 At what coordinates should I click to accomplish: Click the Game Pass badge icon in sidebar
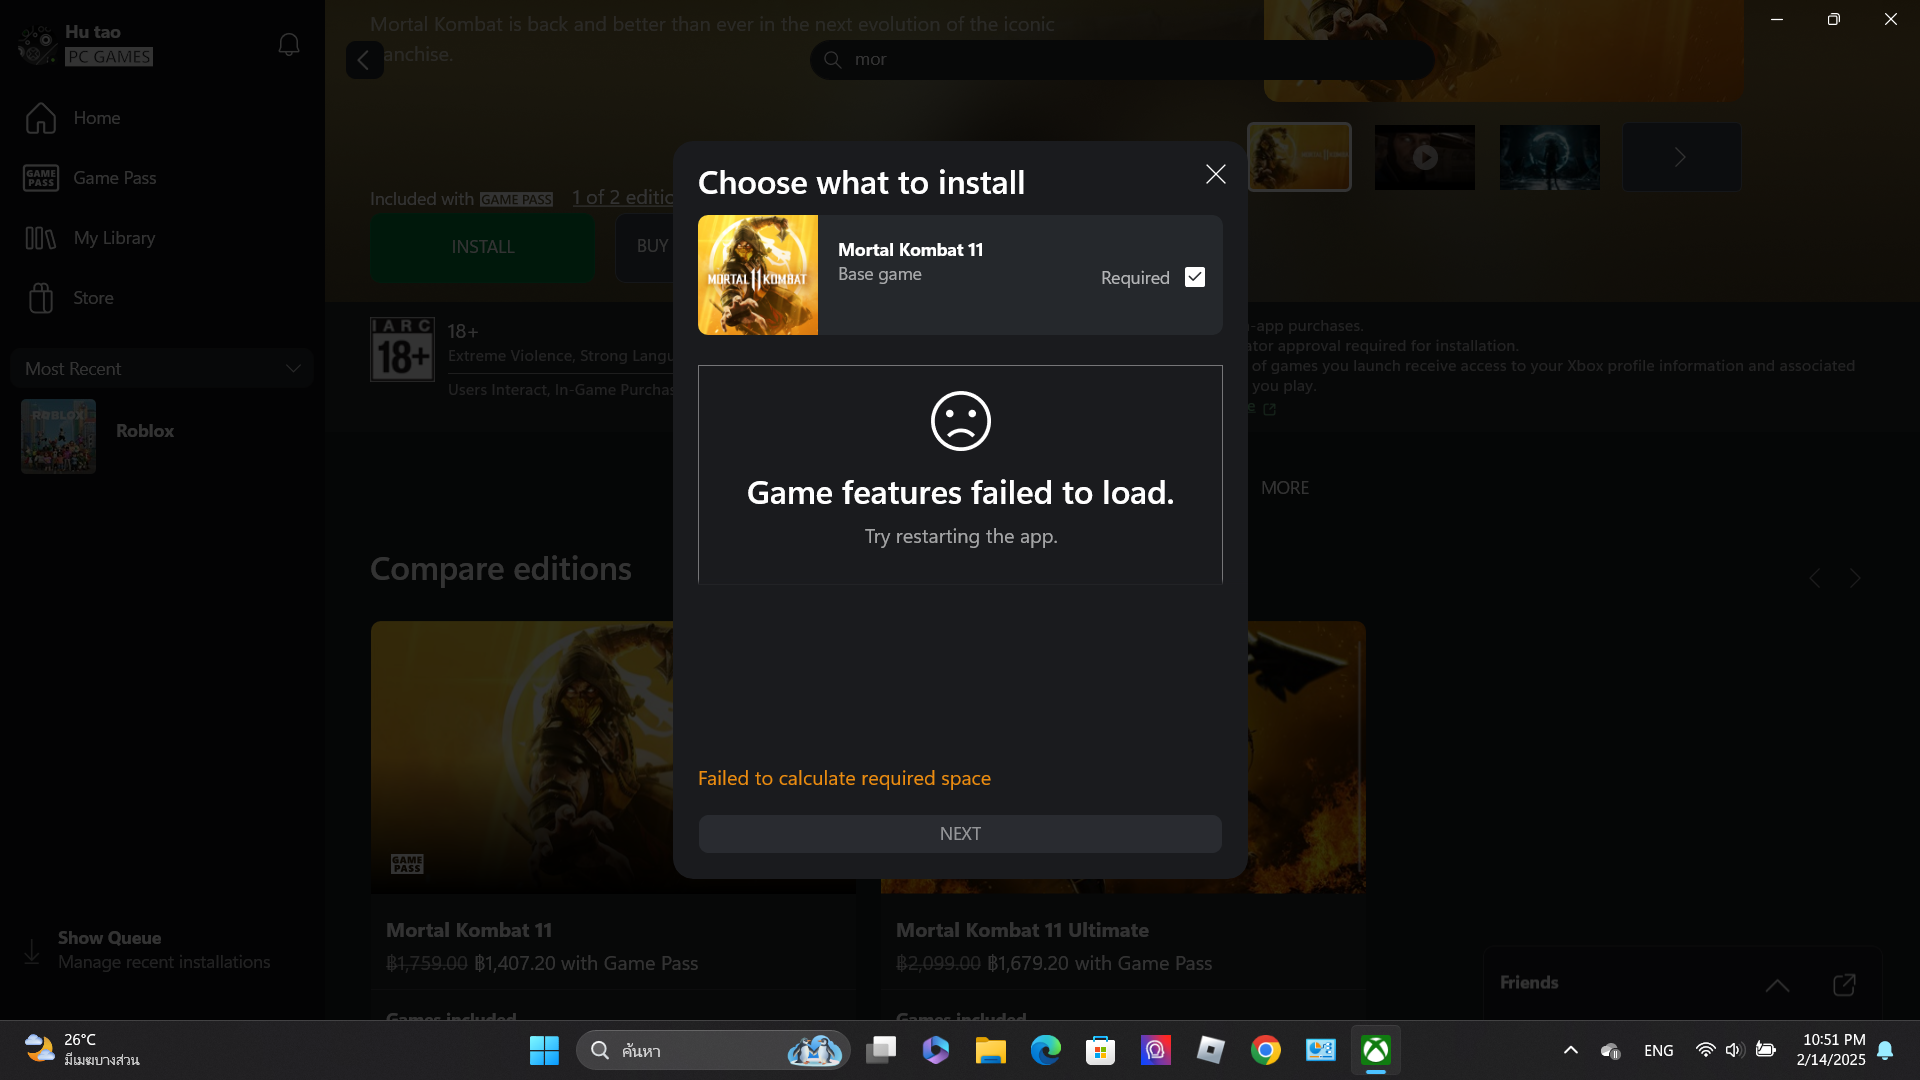click(x=41, y=178)
